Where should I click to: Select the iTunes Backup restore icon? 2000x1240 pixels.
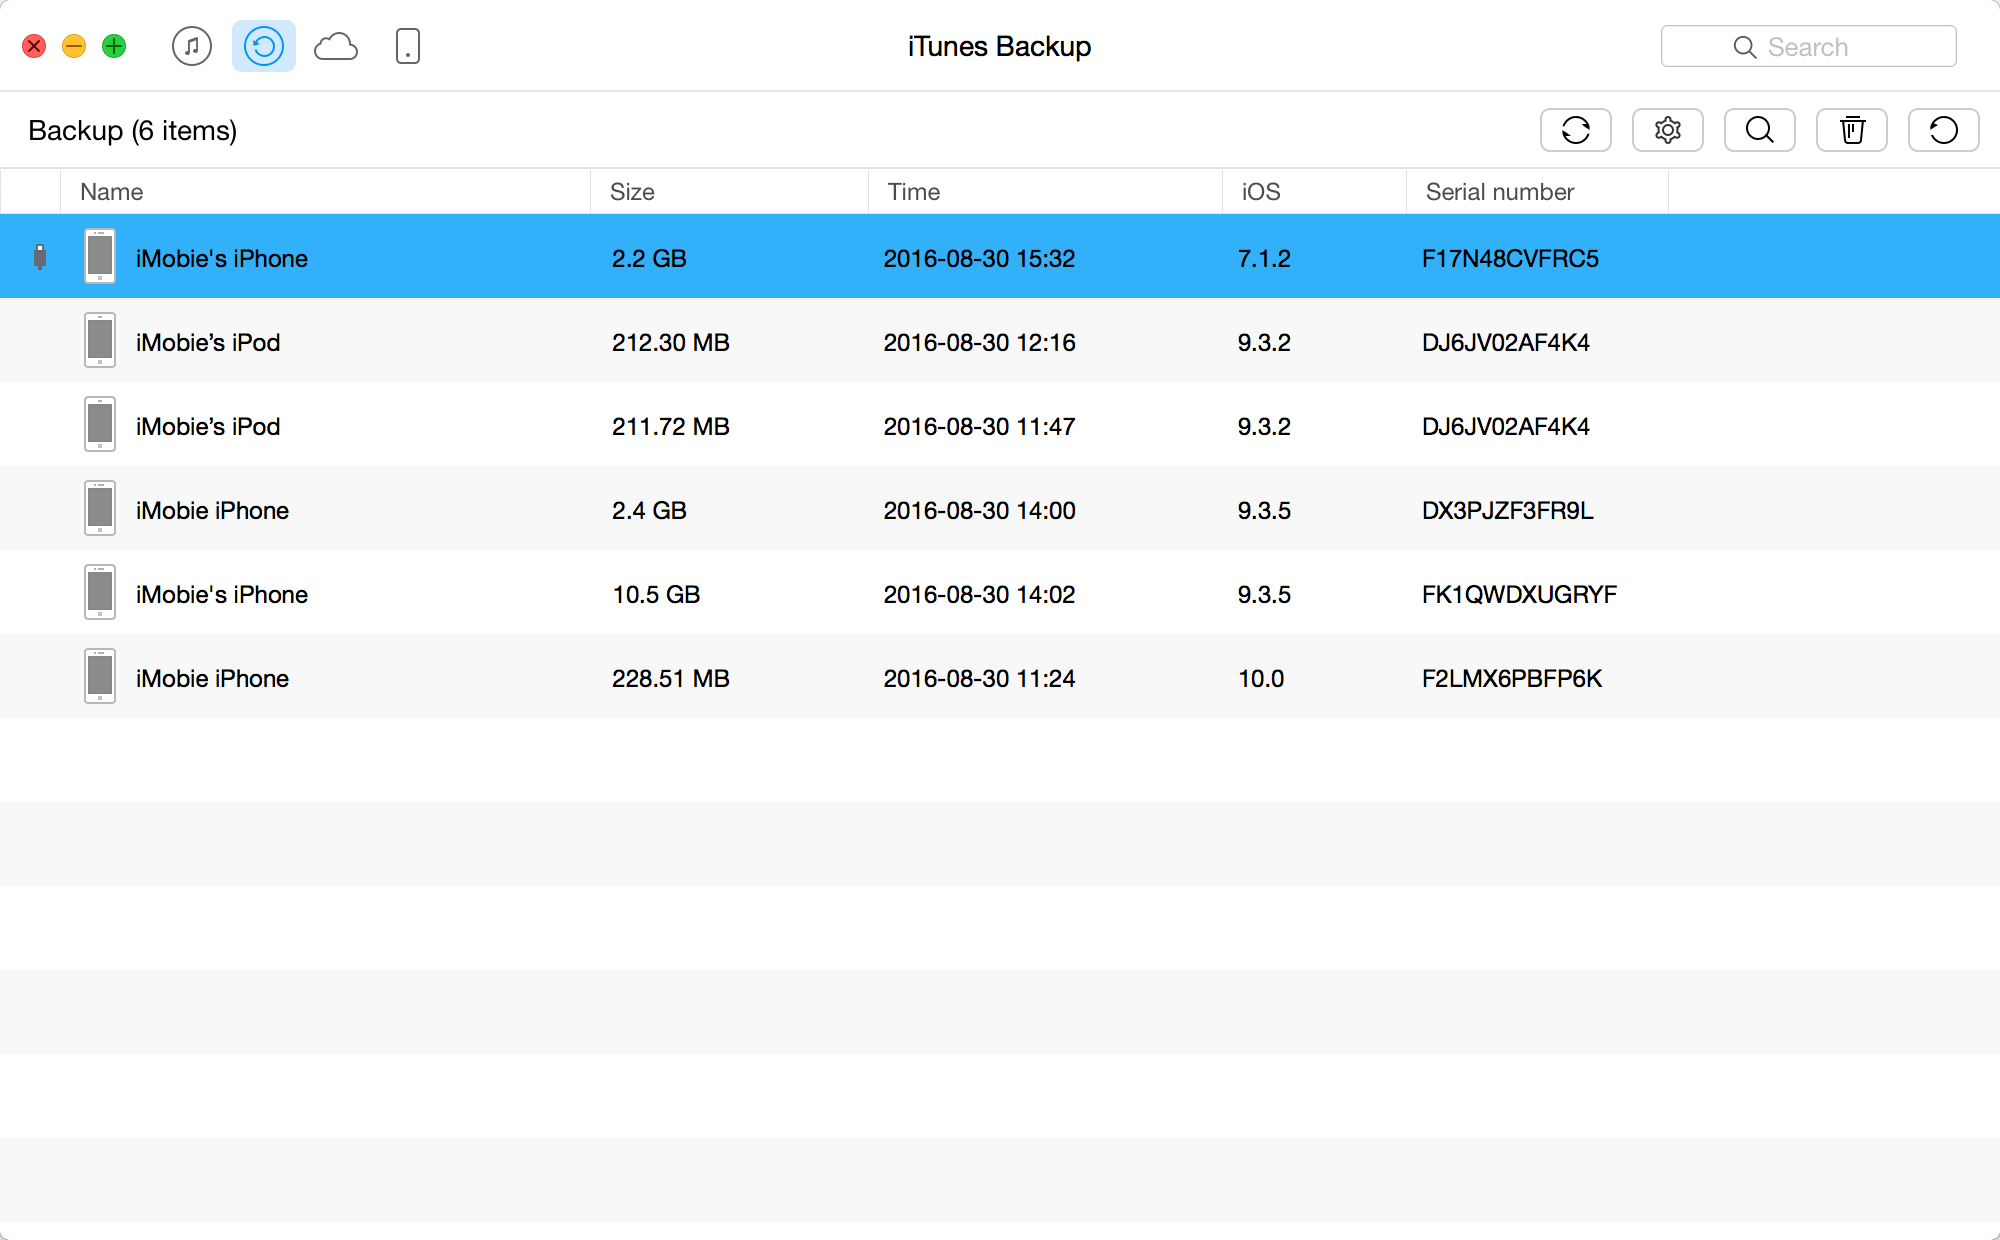[264, 46]
